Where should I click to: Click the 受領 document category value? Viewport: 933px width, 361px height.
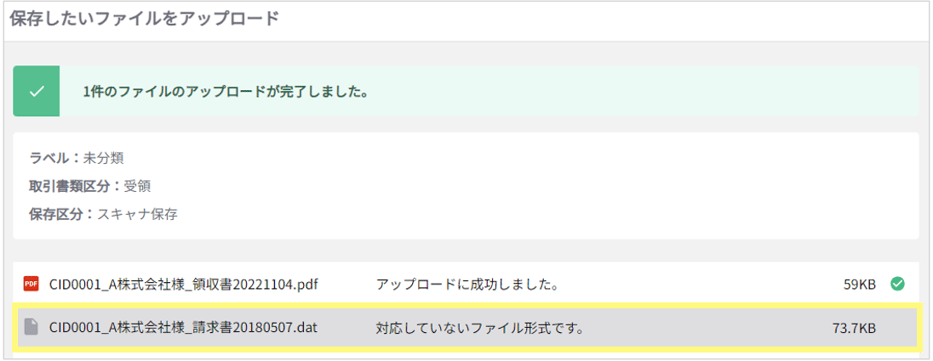pyautogui.click(x=137, y=186)
